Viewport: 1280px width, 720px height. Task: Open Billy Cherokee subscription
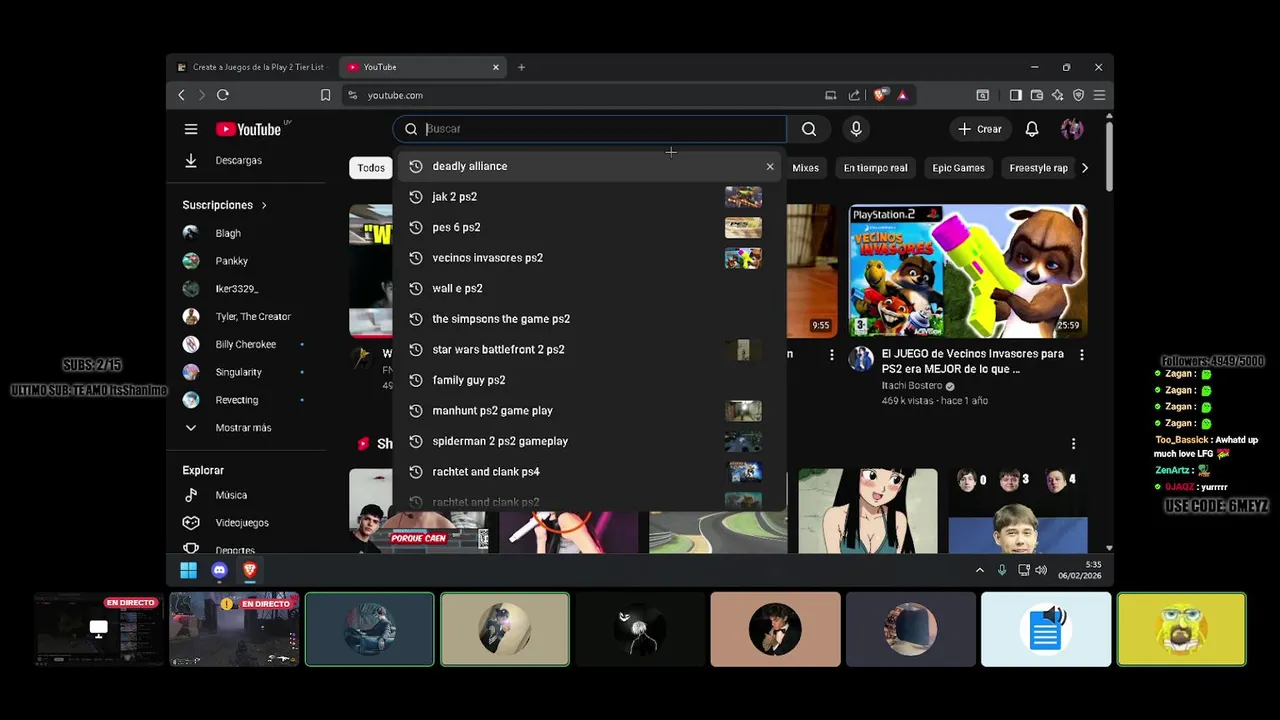pos(248,344)
